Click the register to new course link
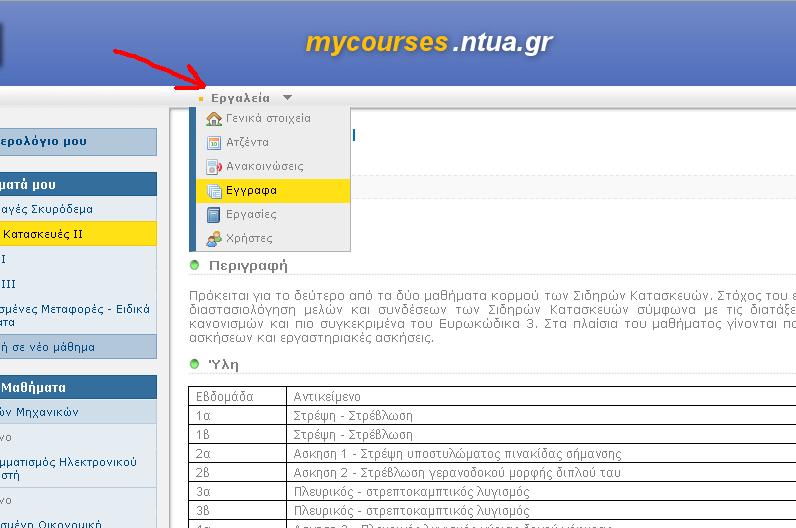 [x=48, y=347]
